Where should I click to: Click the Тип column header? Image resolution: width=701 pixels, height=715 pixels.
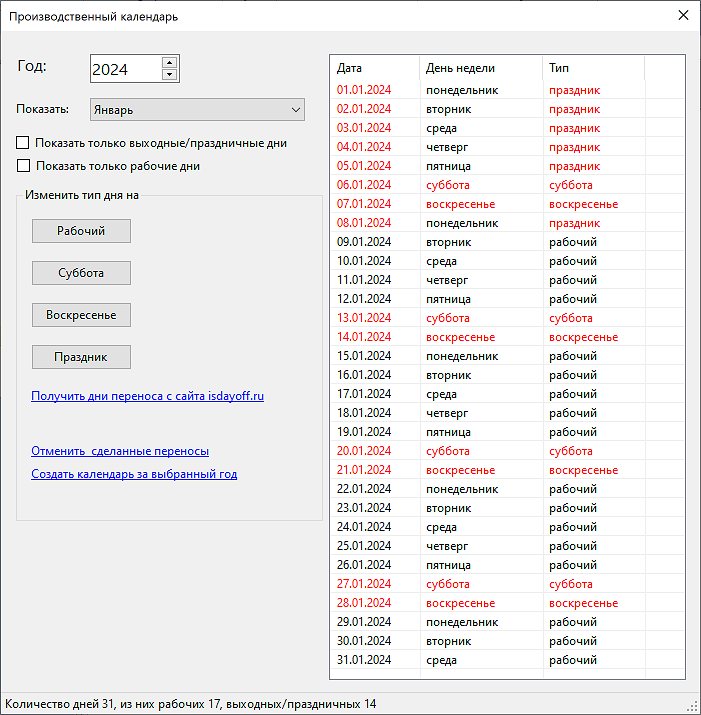click(593, 68)
